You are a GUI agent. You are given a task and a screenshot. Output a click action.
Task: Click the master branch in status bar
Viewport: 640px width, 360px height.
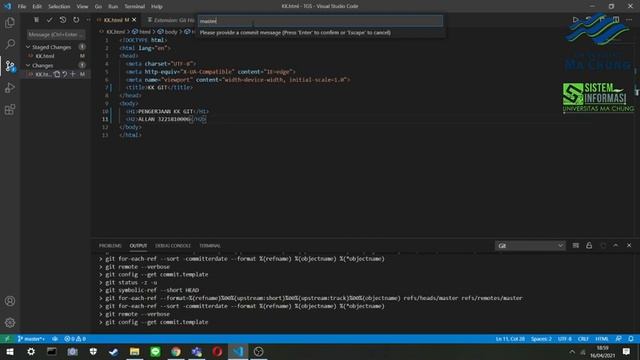pos(31,339)
